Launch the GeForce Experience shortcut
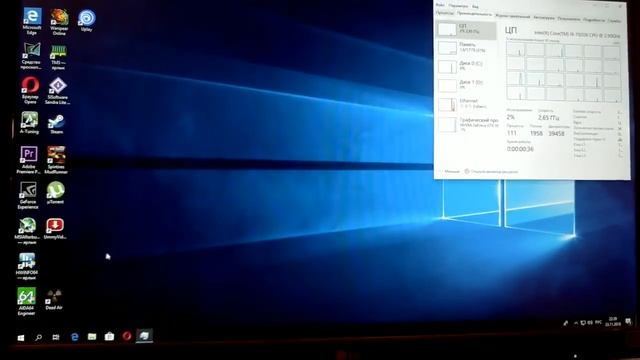This screenshot has height=360, width=640. [x=28, y=196]
